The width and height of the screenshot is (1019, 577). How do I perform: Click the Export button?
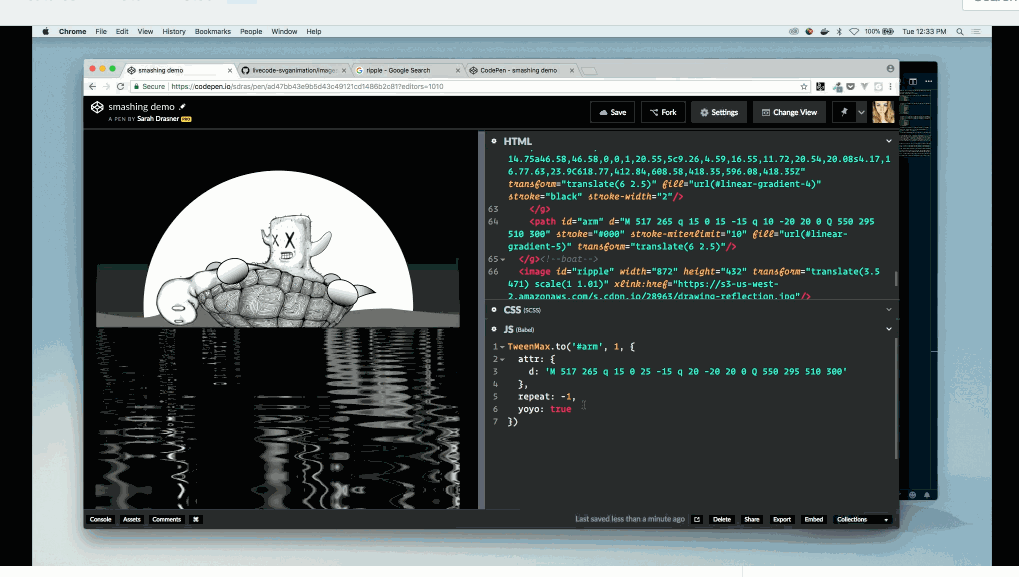[782, 519]
